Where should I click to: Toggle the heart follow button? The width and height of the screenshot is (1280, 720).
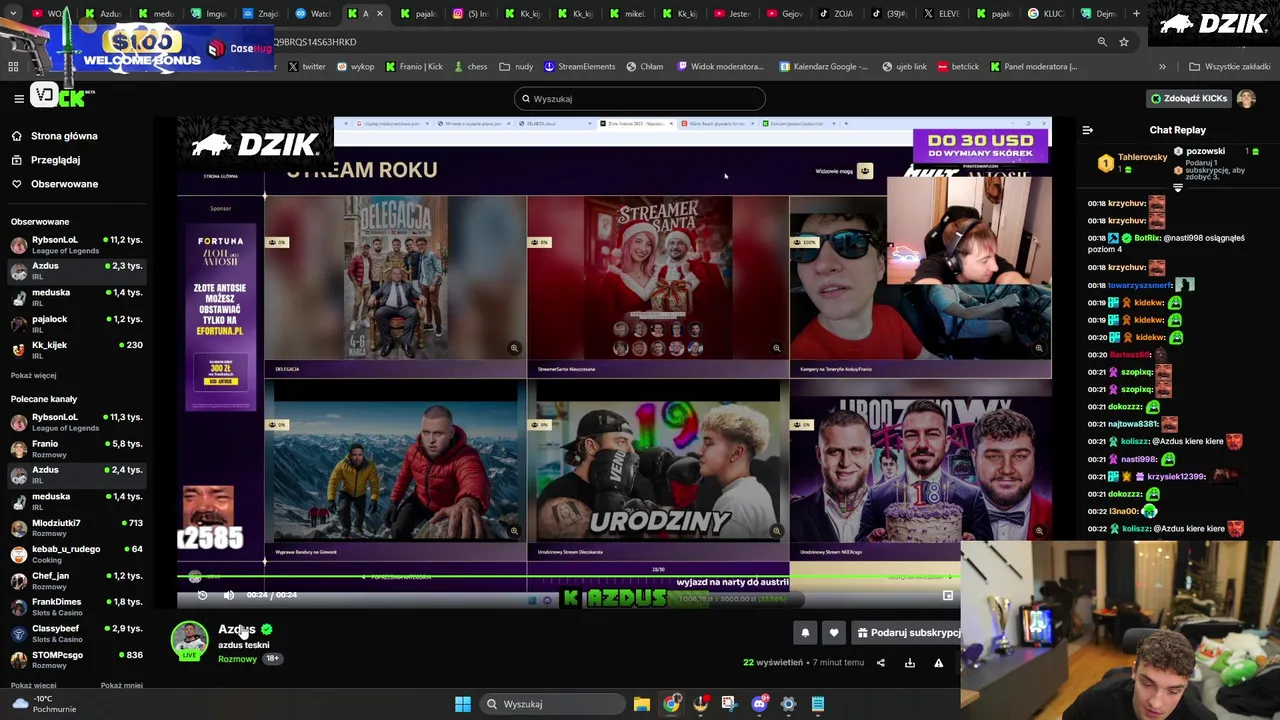834,632
